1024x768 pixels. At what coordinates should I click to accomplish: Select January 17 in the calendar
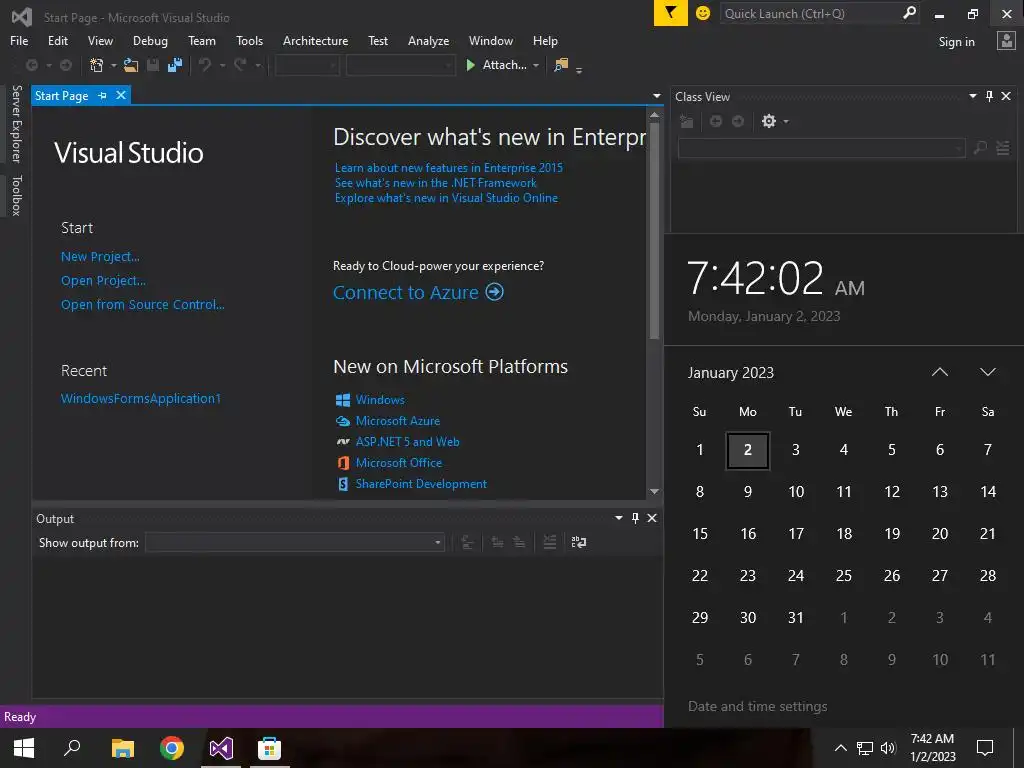(x=795, y=534)
